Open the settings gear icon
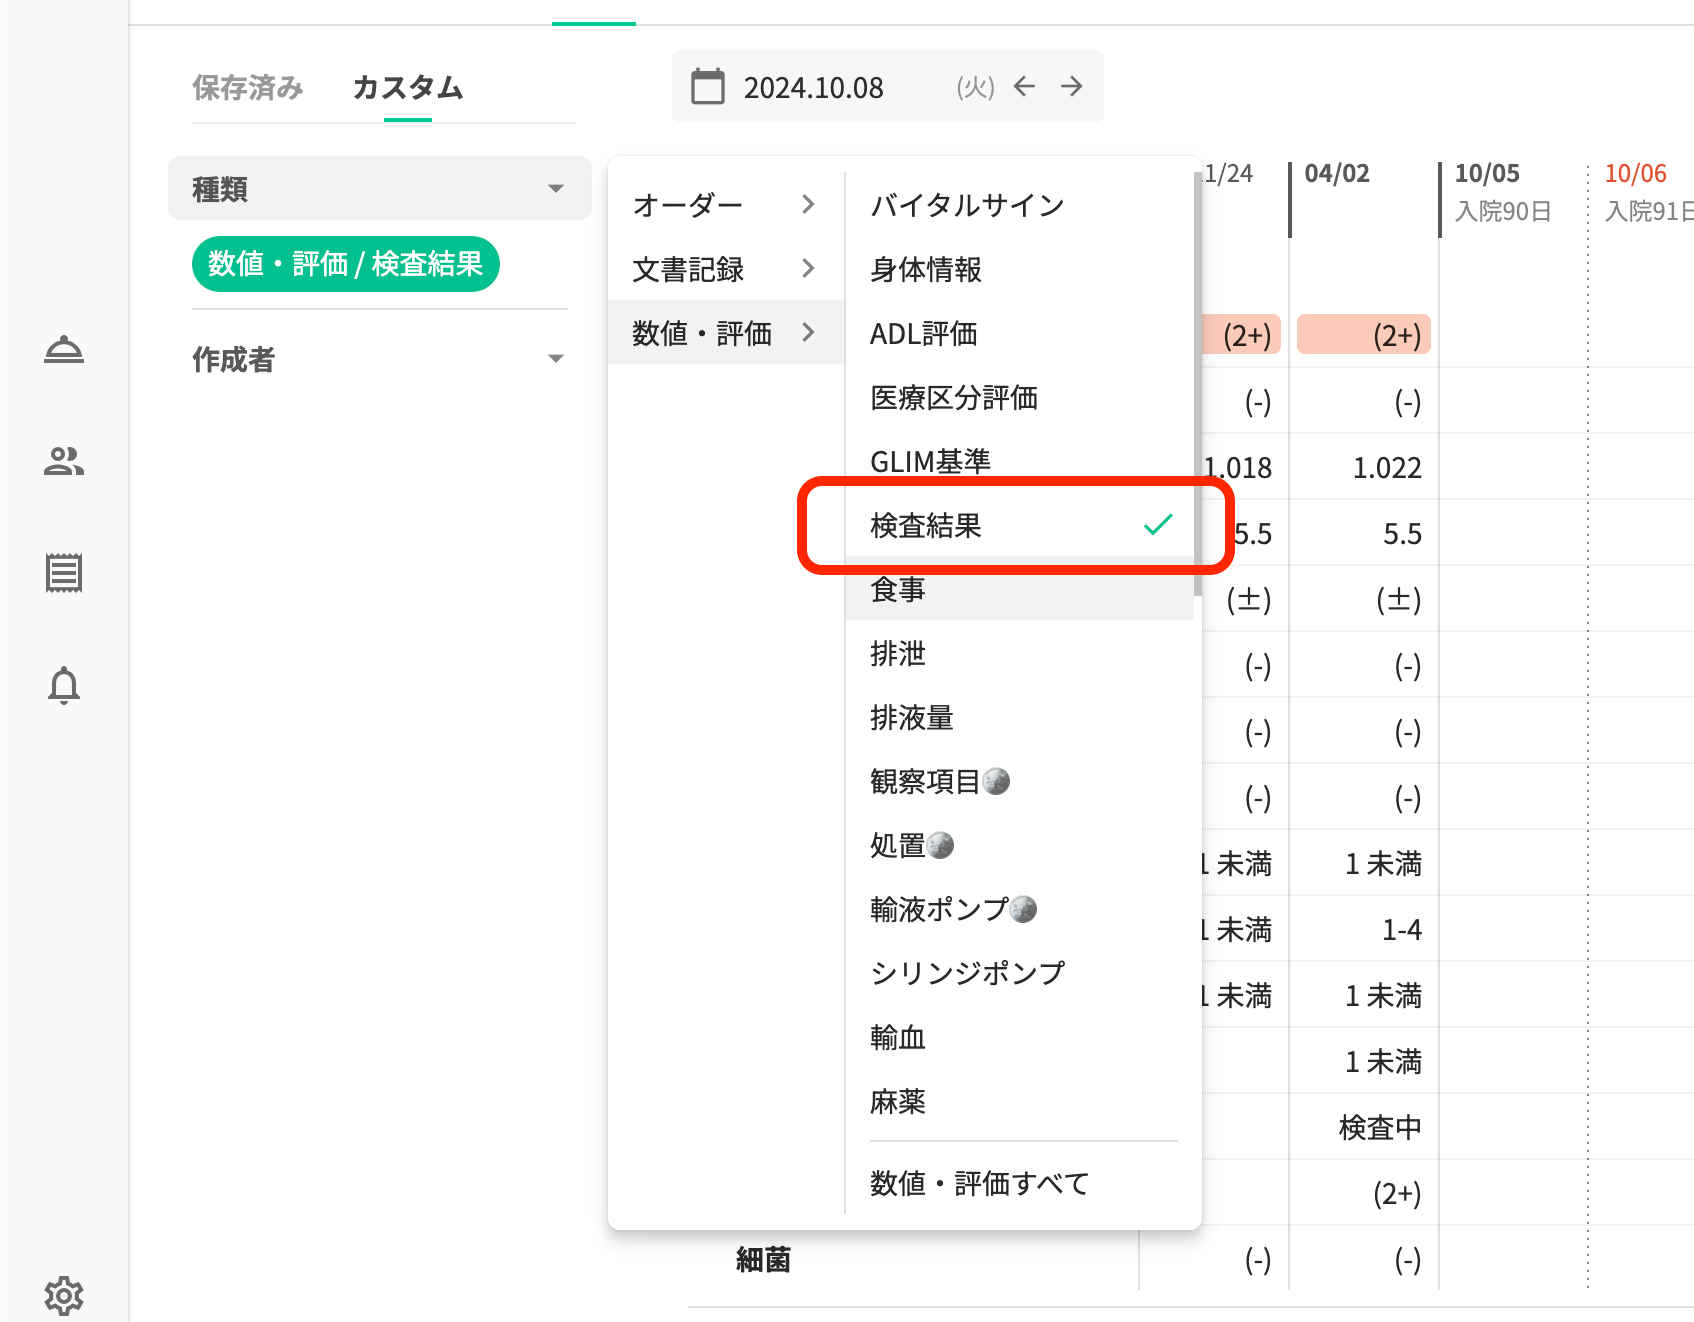 point(64,1295)
